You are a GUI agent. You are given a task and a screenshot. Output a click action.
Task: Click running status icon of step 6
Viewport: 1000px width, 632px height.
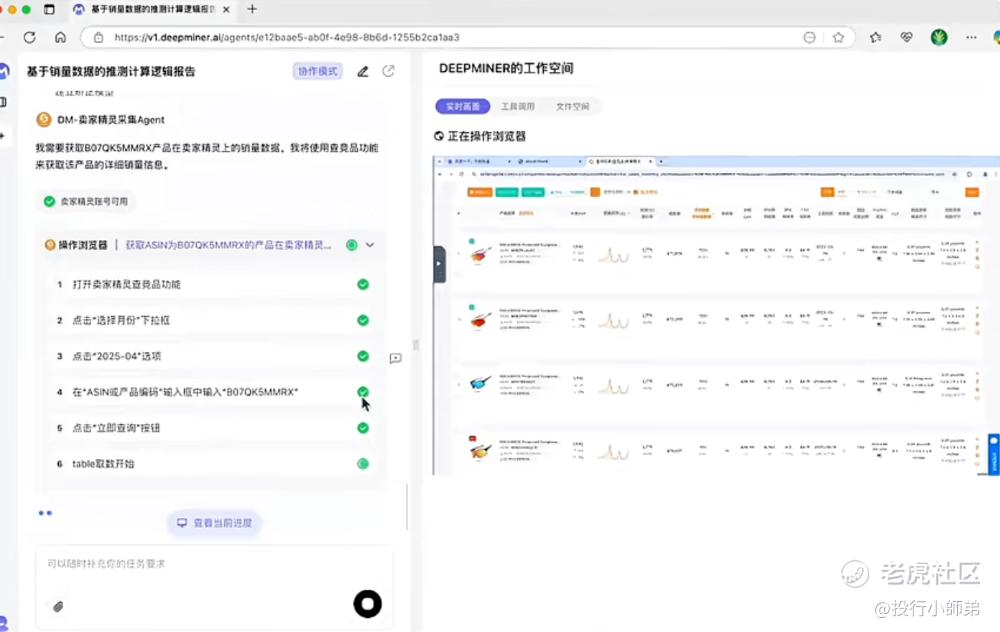[x=363, y=464]
